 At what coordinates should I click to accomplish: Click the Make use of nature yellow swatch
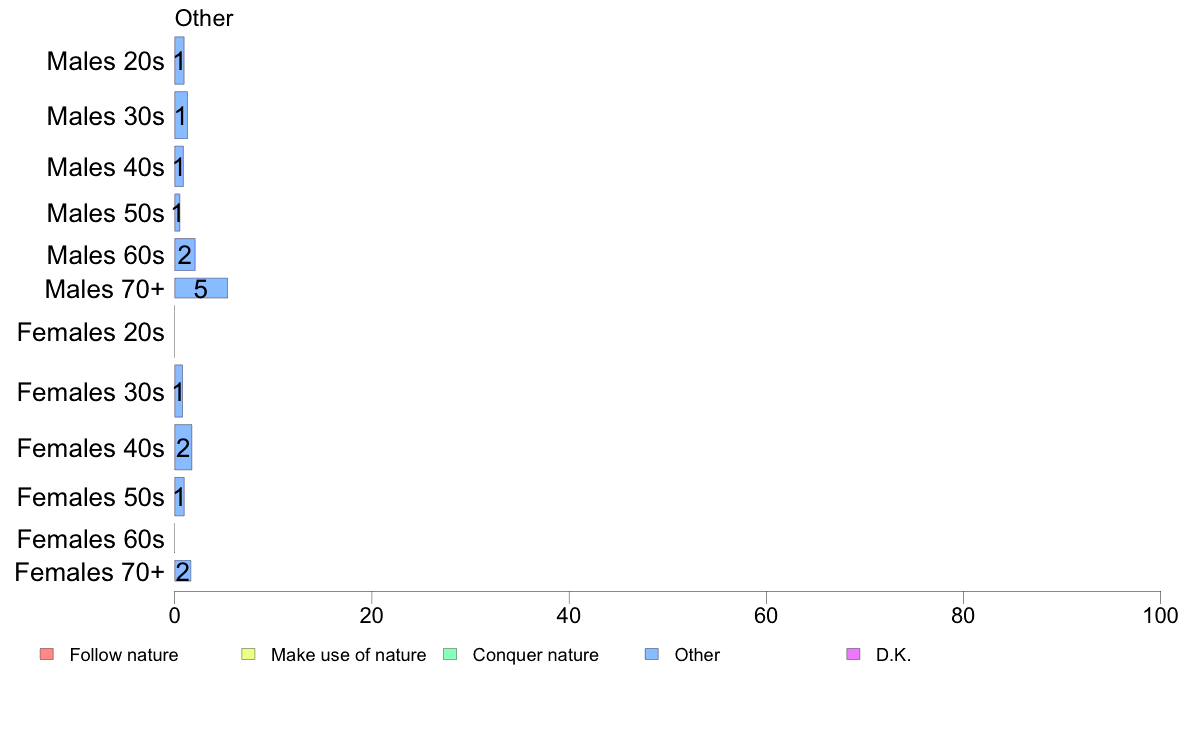coord(249,654)
